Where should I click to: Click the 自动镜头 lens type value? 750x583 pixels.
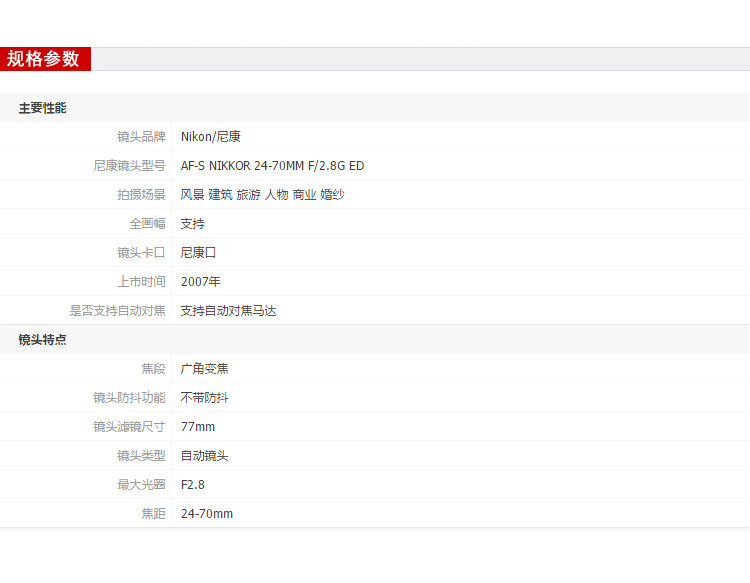(204, 456)
